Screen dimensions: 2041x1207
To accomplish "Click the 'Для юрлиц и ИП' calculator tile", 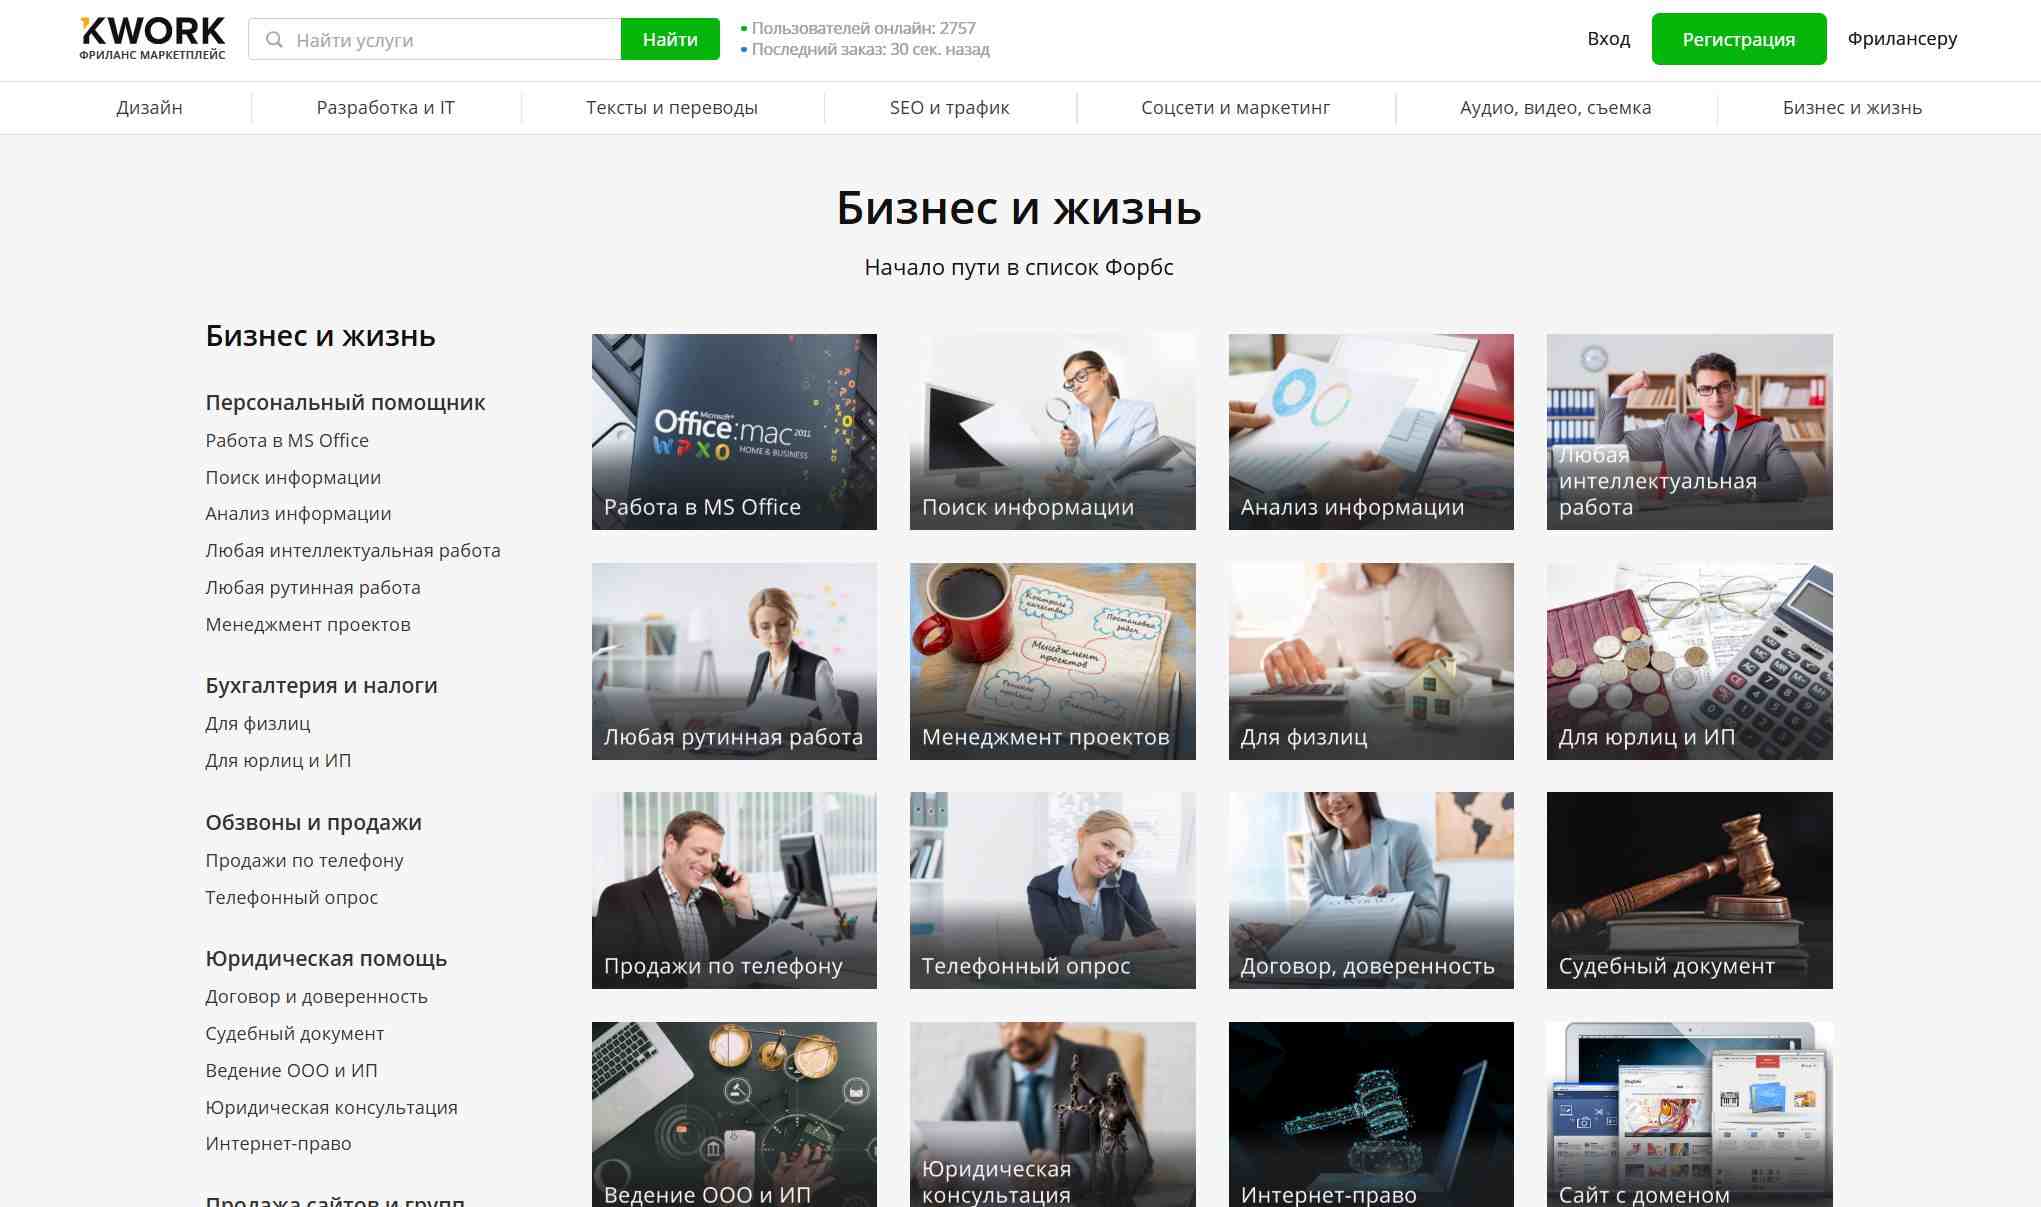I will 1689,661.
